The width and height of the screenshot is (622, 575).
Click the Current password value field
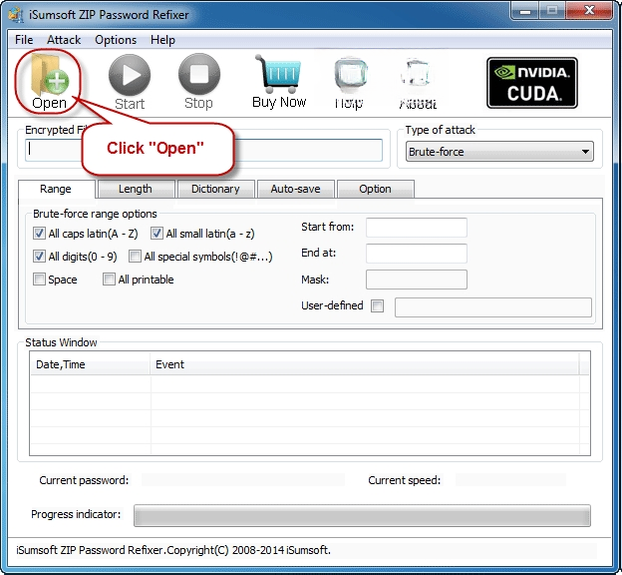coord(243,480)
